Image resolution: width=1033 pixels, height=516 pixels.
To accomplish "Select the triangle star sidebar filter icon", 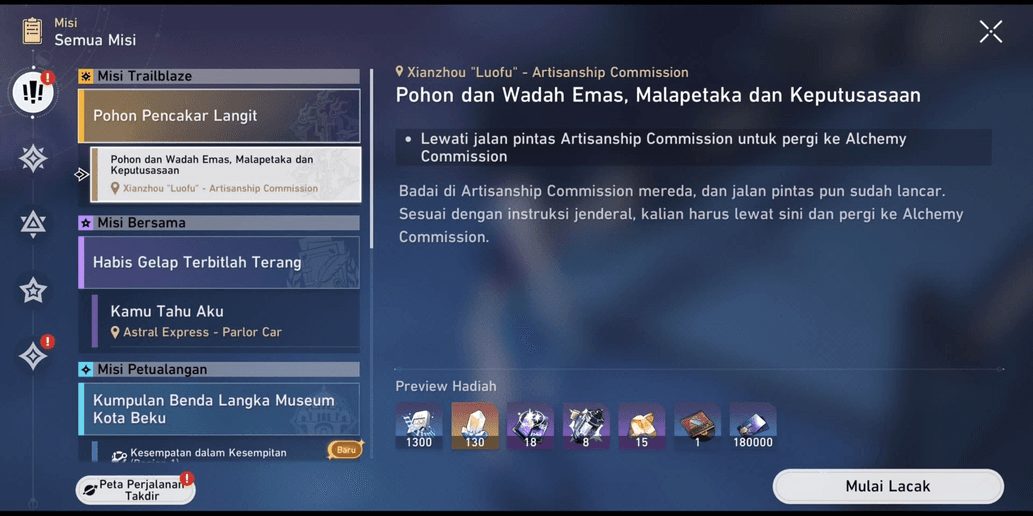I will click(33, 223).
